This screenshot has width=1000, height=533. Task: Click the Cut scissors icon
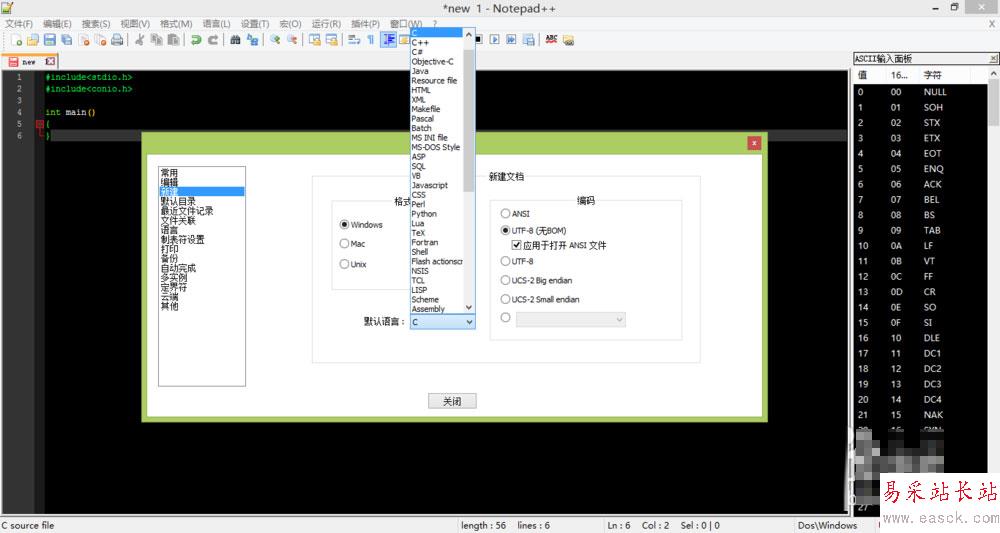pyautogui.click(x=139, y=40)
